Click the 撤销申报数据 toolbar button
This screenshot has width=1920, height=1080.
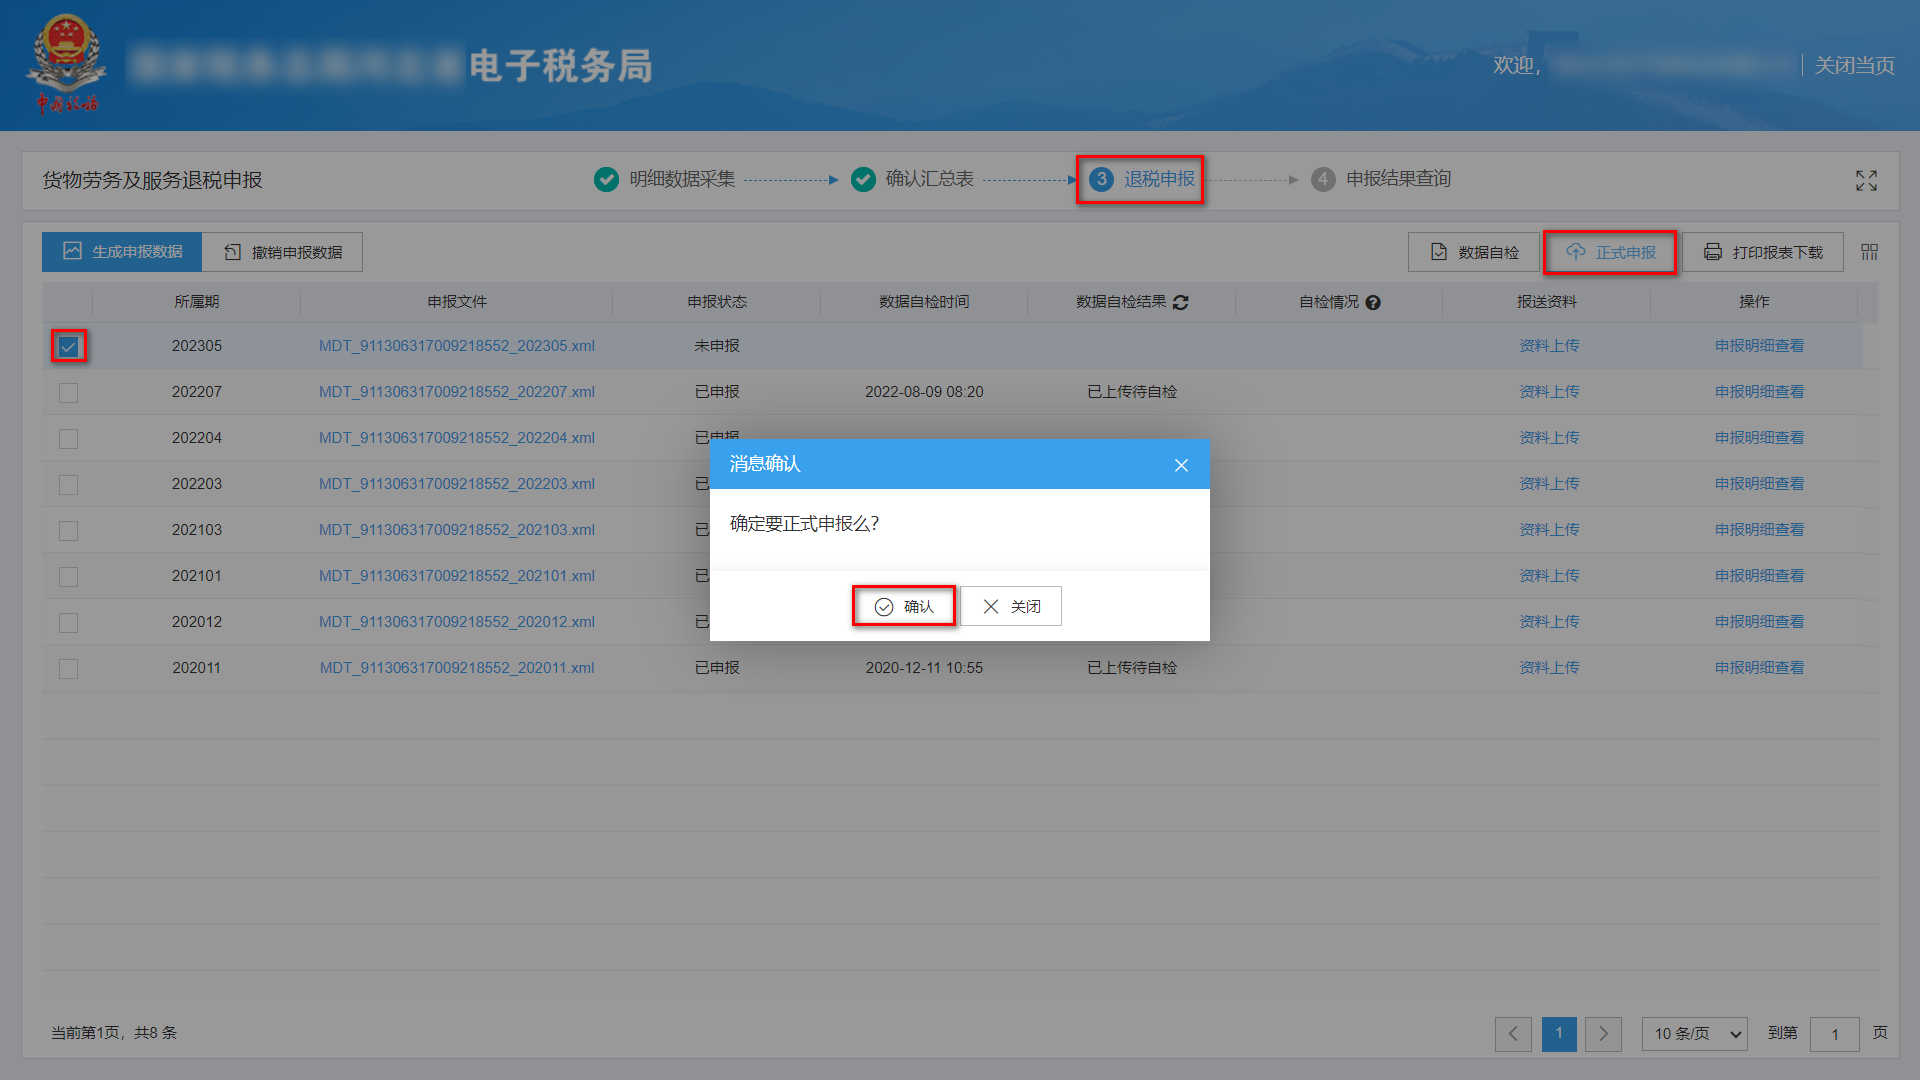point(283,251)
